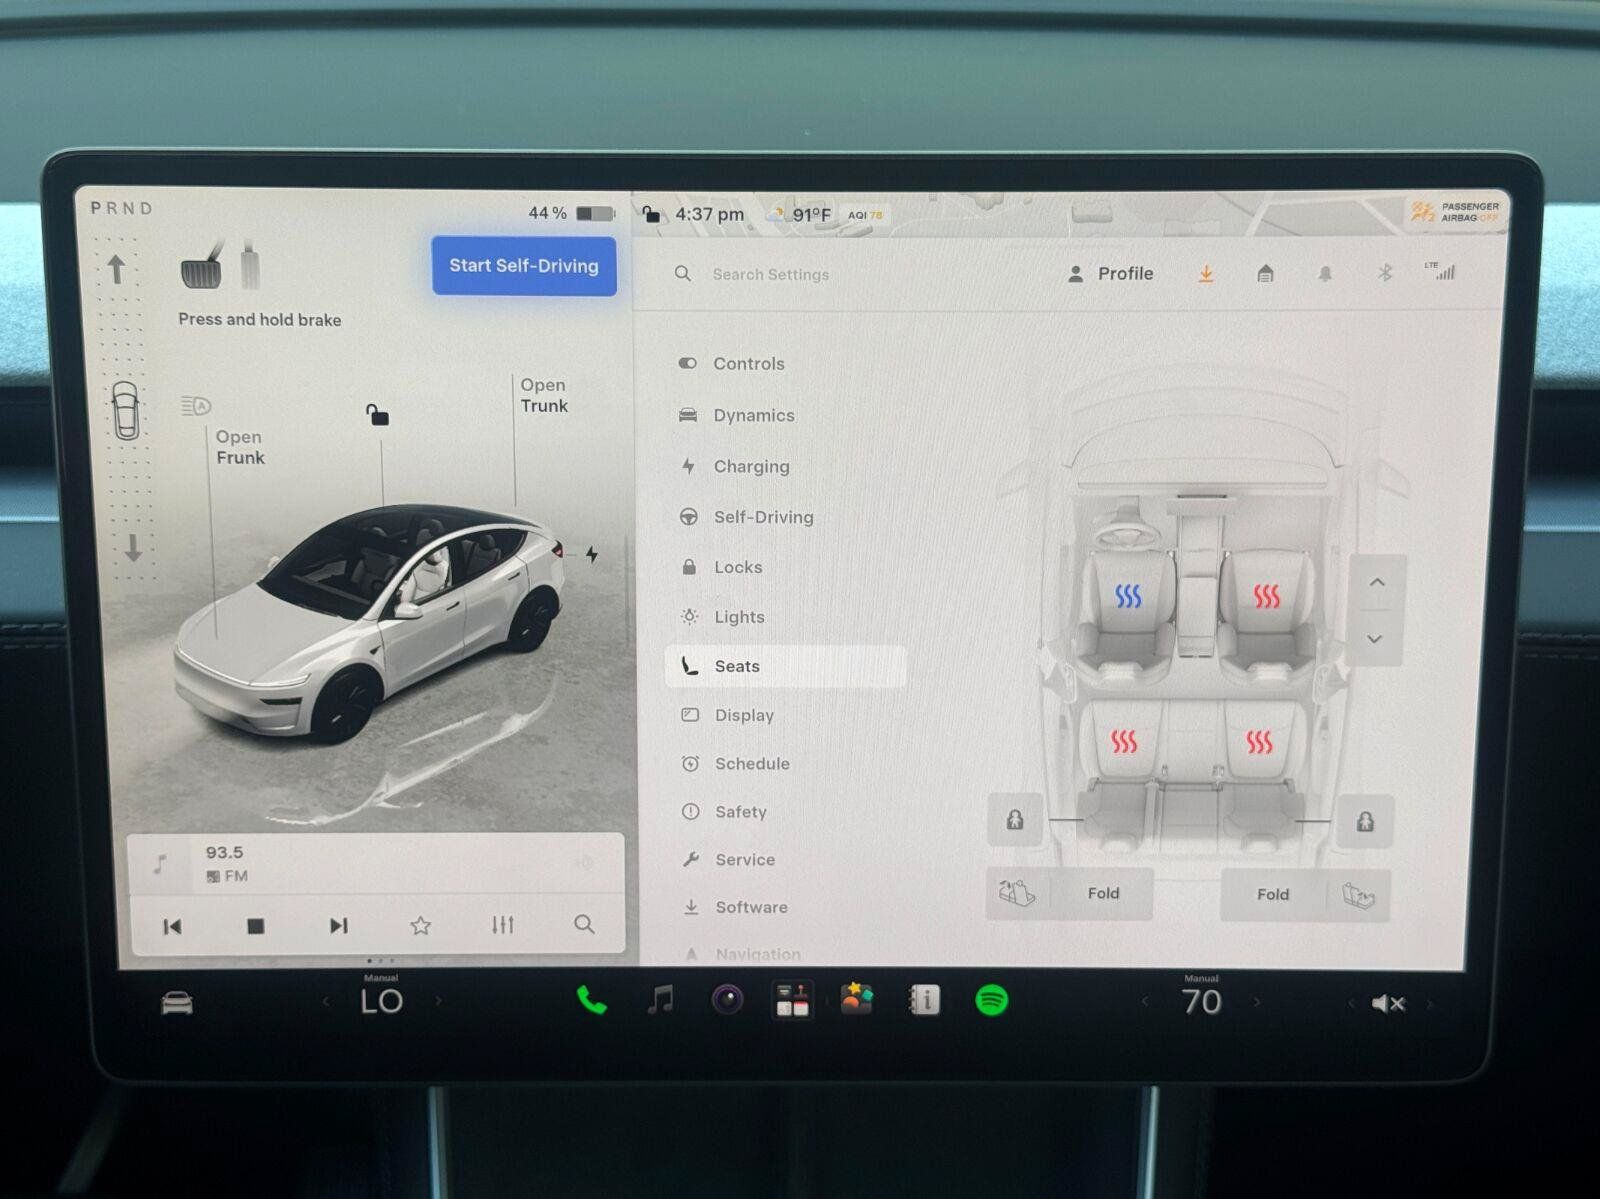Open the app launcher icon

(792, 999)
